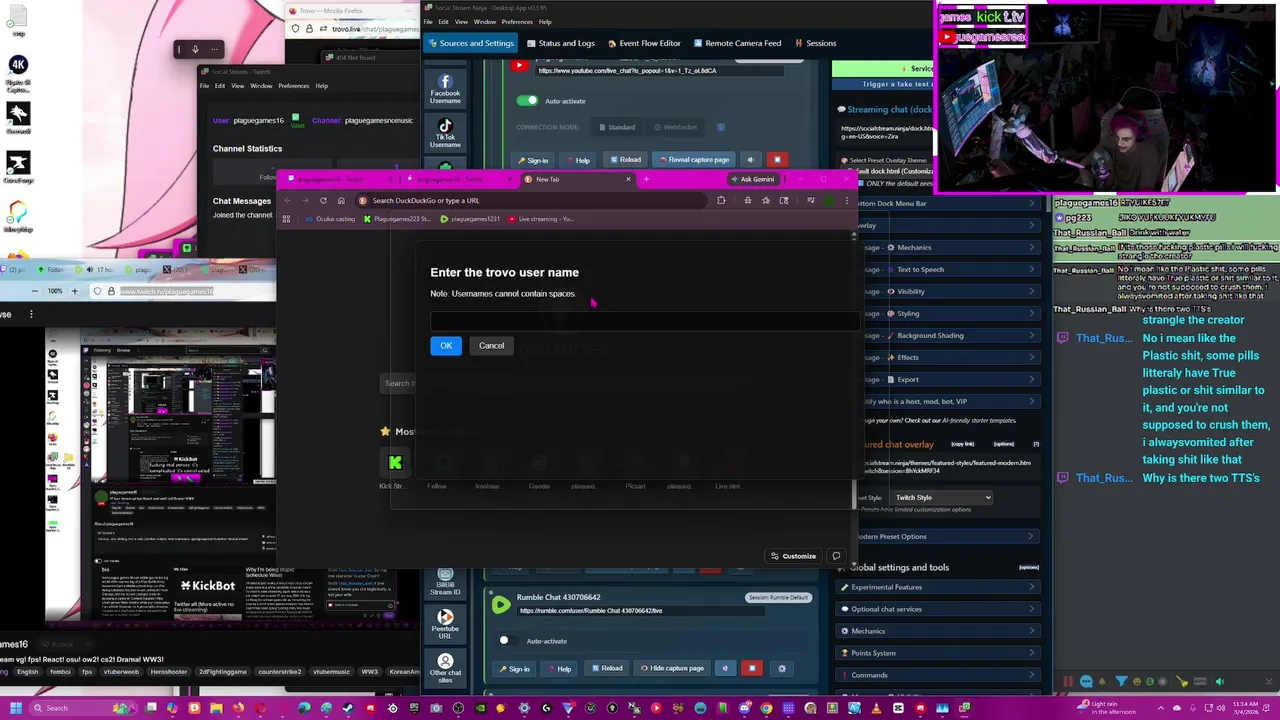Mute the YouTube source audio
Screen dimensions: 1280x720
click(751, 160)
